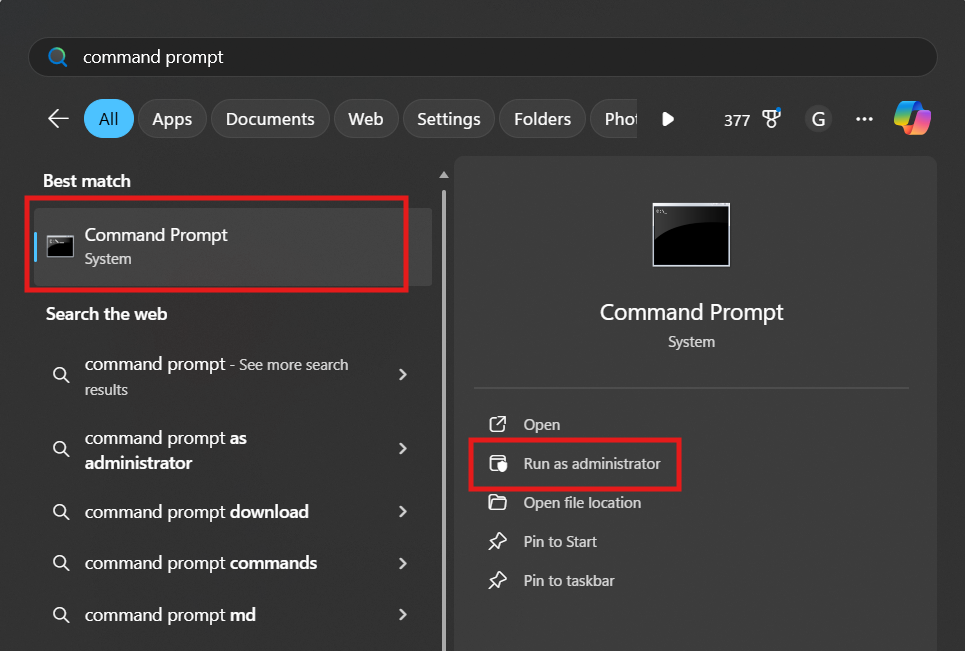Click the back arrow icon
The width and height of the screenshot is (965, 651).
pos(58,119)
